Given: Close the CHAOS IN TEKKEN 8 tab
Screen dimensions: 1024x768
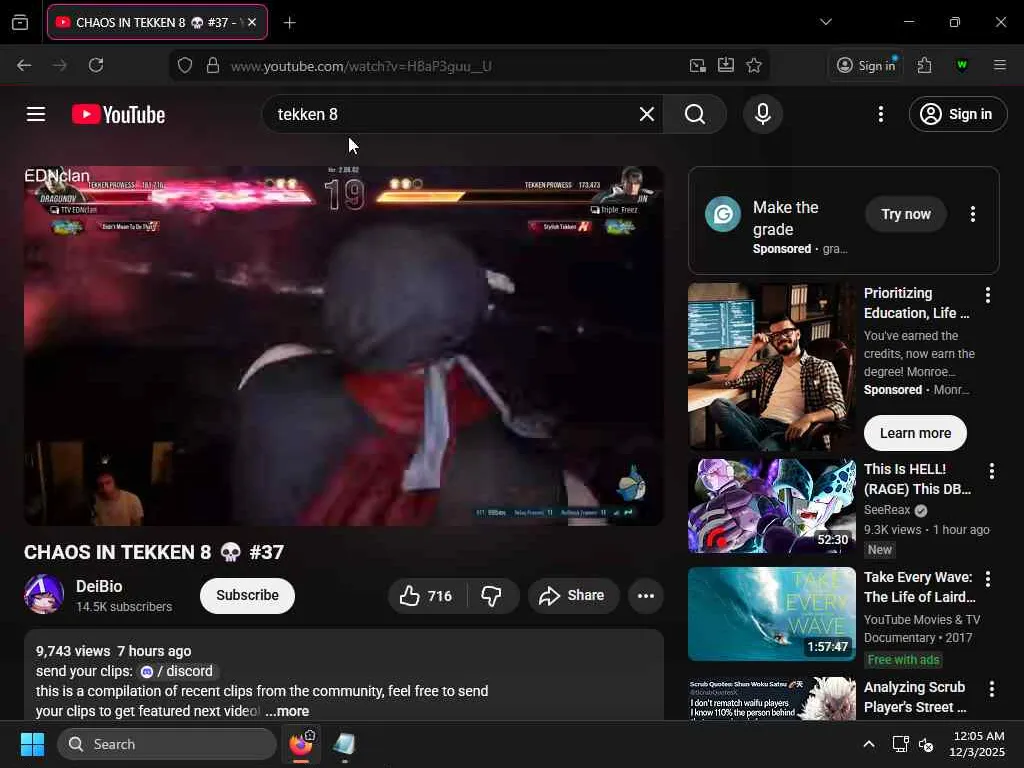Looking at the screenshot, I should 252,22.
